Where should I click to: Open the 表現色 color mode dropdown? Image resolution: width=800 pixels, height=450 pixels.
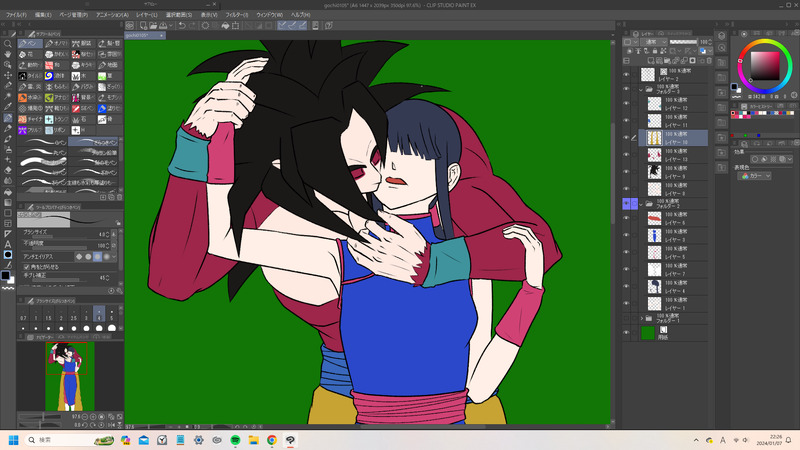pyautogui.click(x=752, y=175)
